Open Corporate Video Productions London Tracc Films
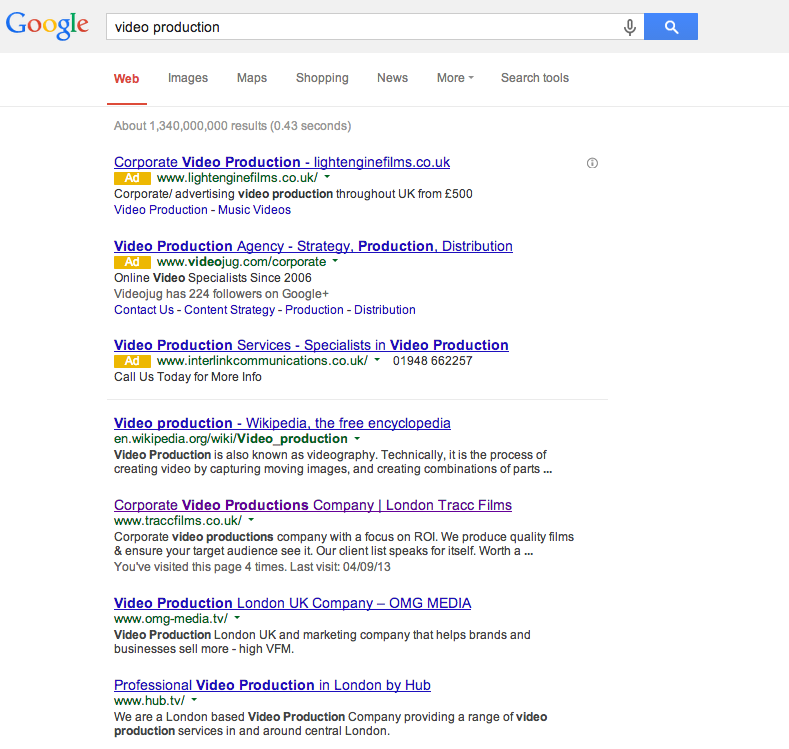The width and height of the screenshot is (789, 749). 313,505
